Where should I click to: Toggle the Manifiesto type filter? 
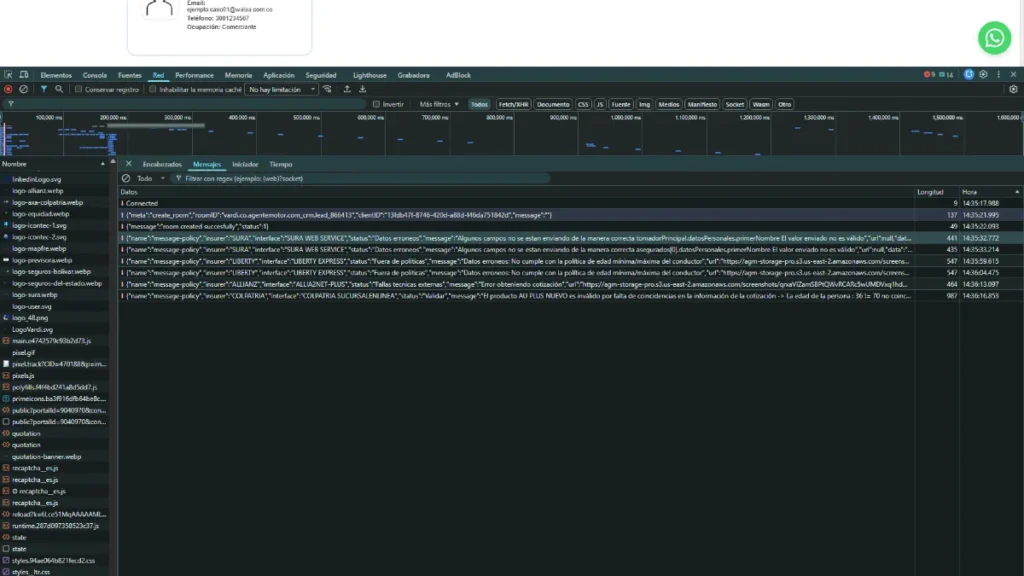click(702, 104)
